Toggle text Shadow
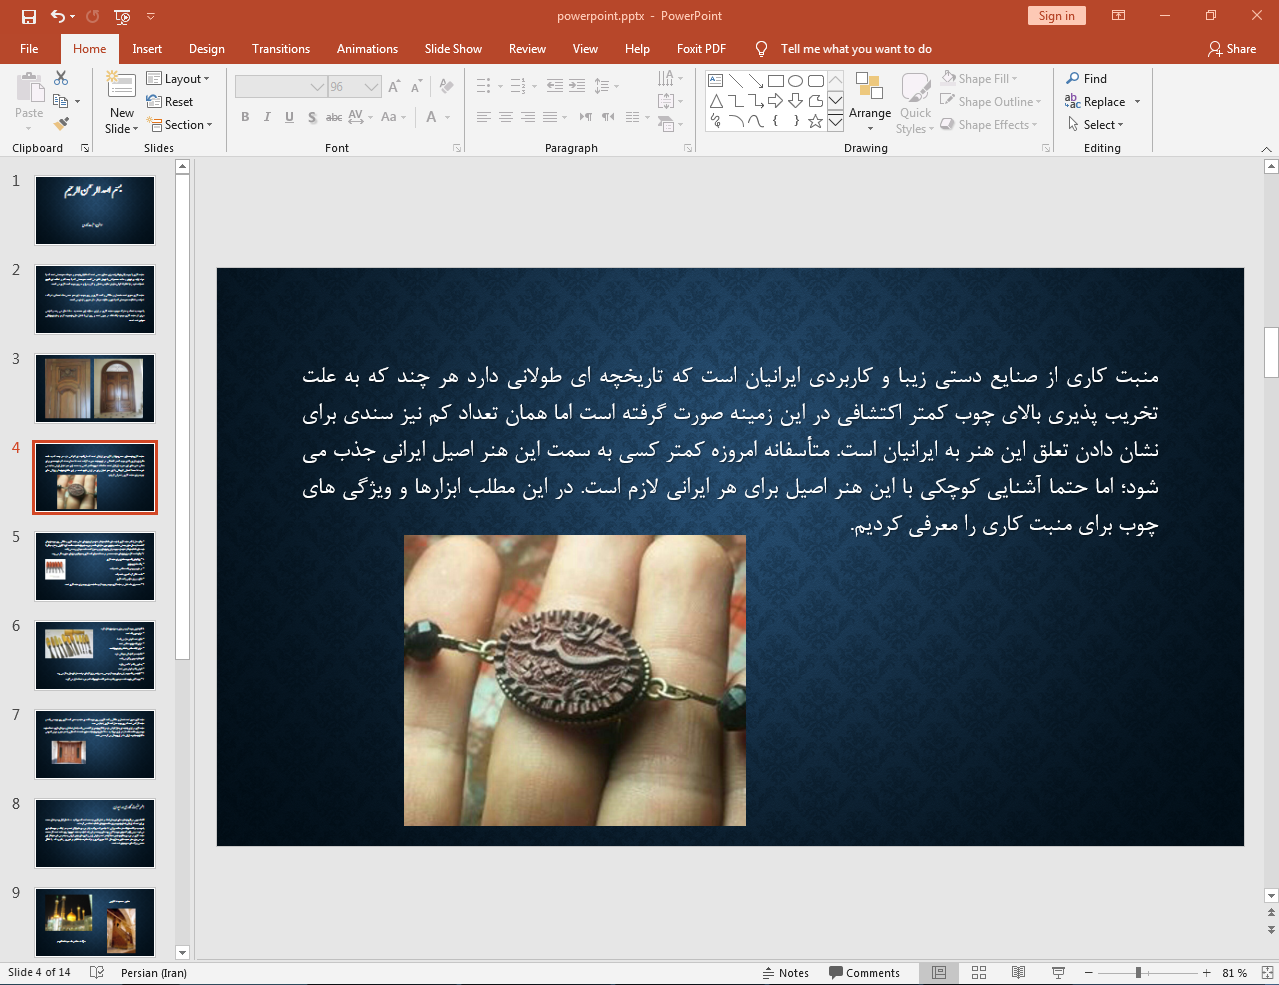Screen dimensions: 1279x985 [x=312, y=117]
